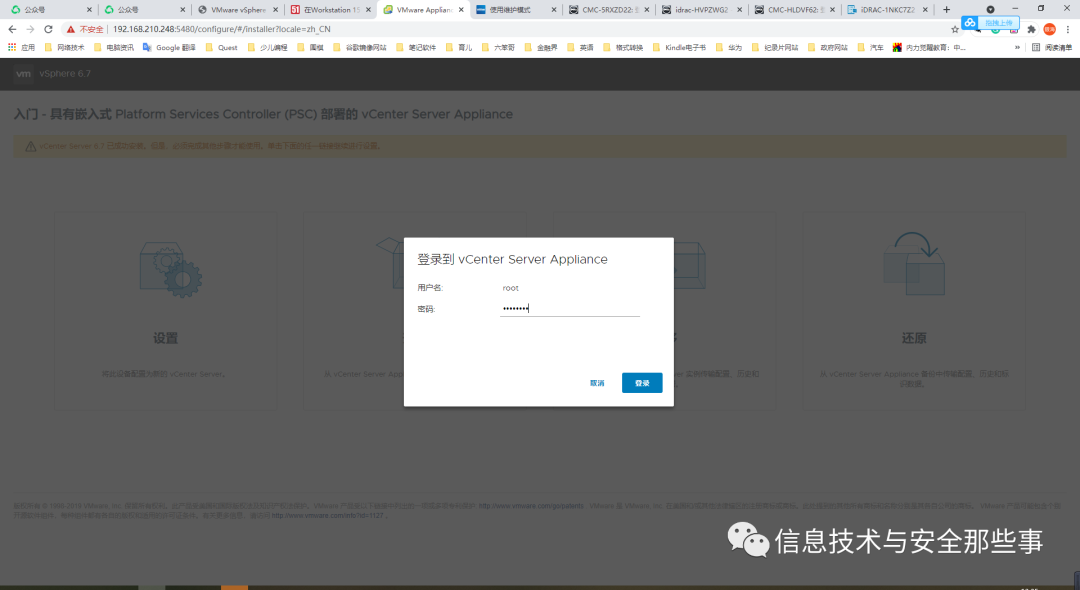The image size is (1080, 590).
Task: Open the Kindle ebooks bookmark folder
Action: click(678, 48)
